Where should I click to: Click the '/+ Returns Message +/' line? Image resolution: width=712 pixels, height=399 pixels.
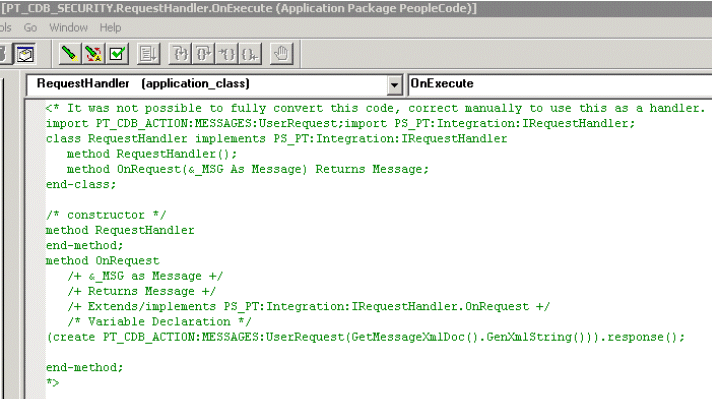[142, 291]
